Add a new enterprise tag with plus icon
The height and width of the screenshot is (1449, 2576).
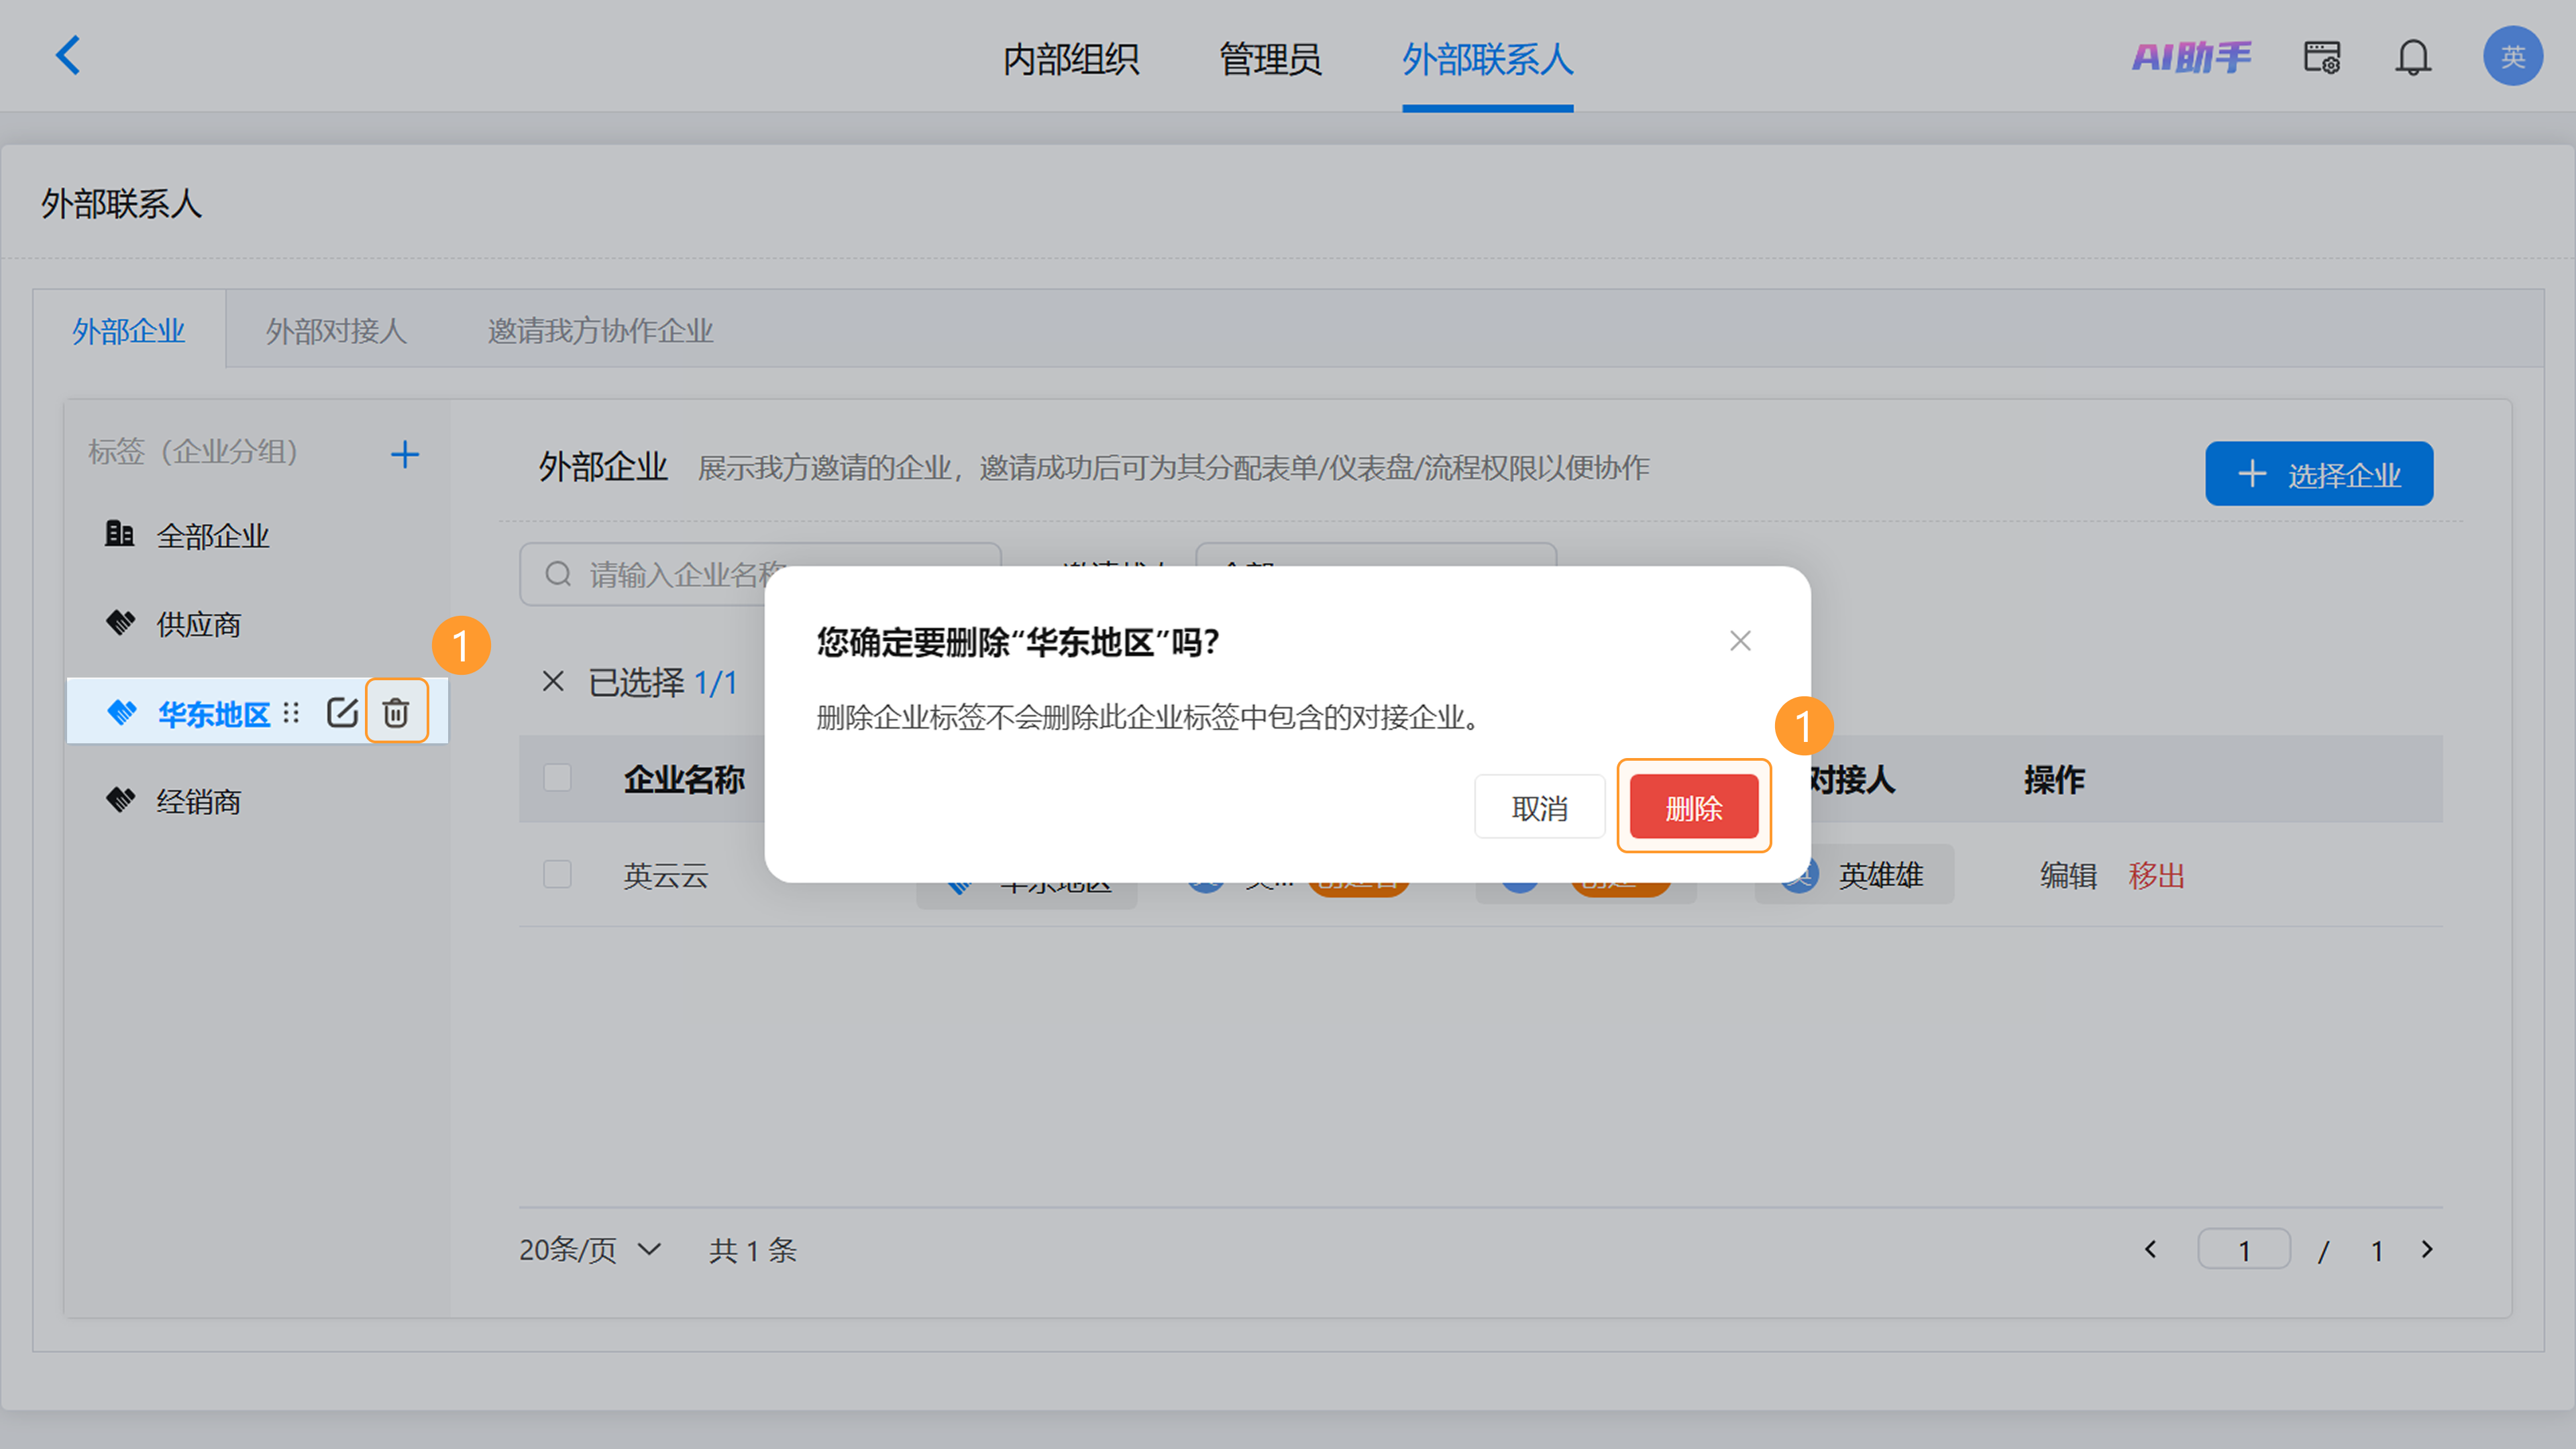click(x=404, y=455)
